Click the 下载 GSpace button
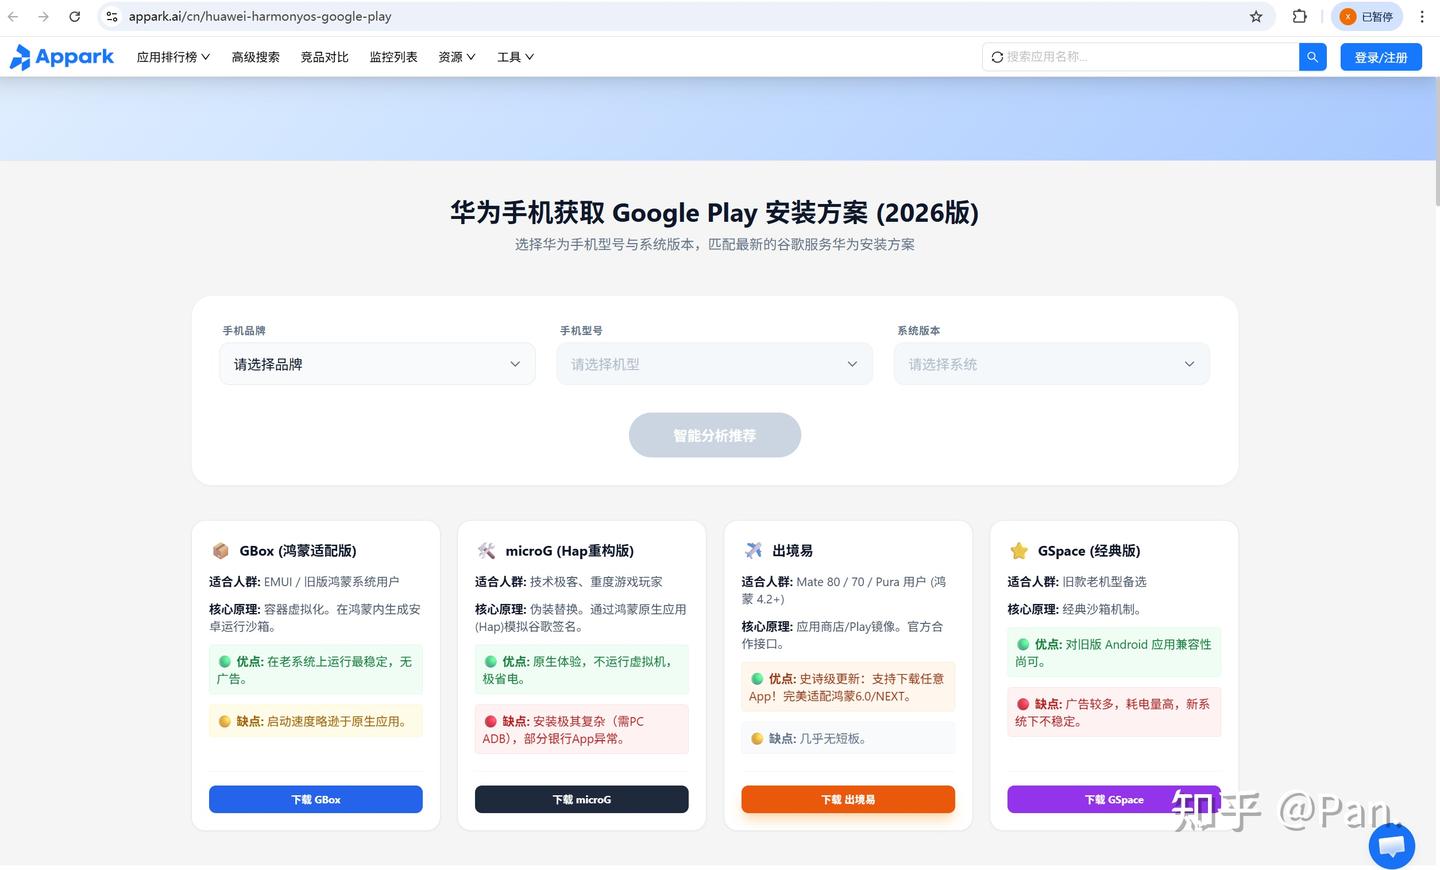This screenshot has width=1440, height=870. [x=1114, y=799]
